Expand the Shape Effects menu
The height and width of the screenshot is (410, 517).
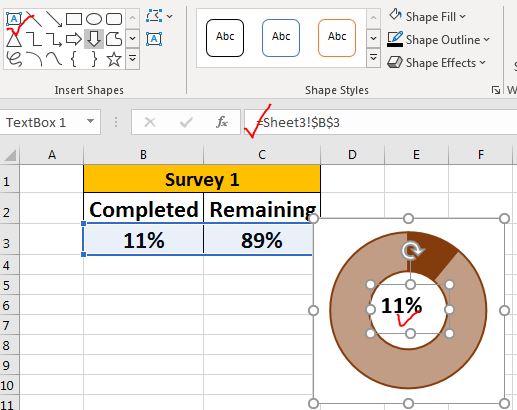(x=437, y=63)
